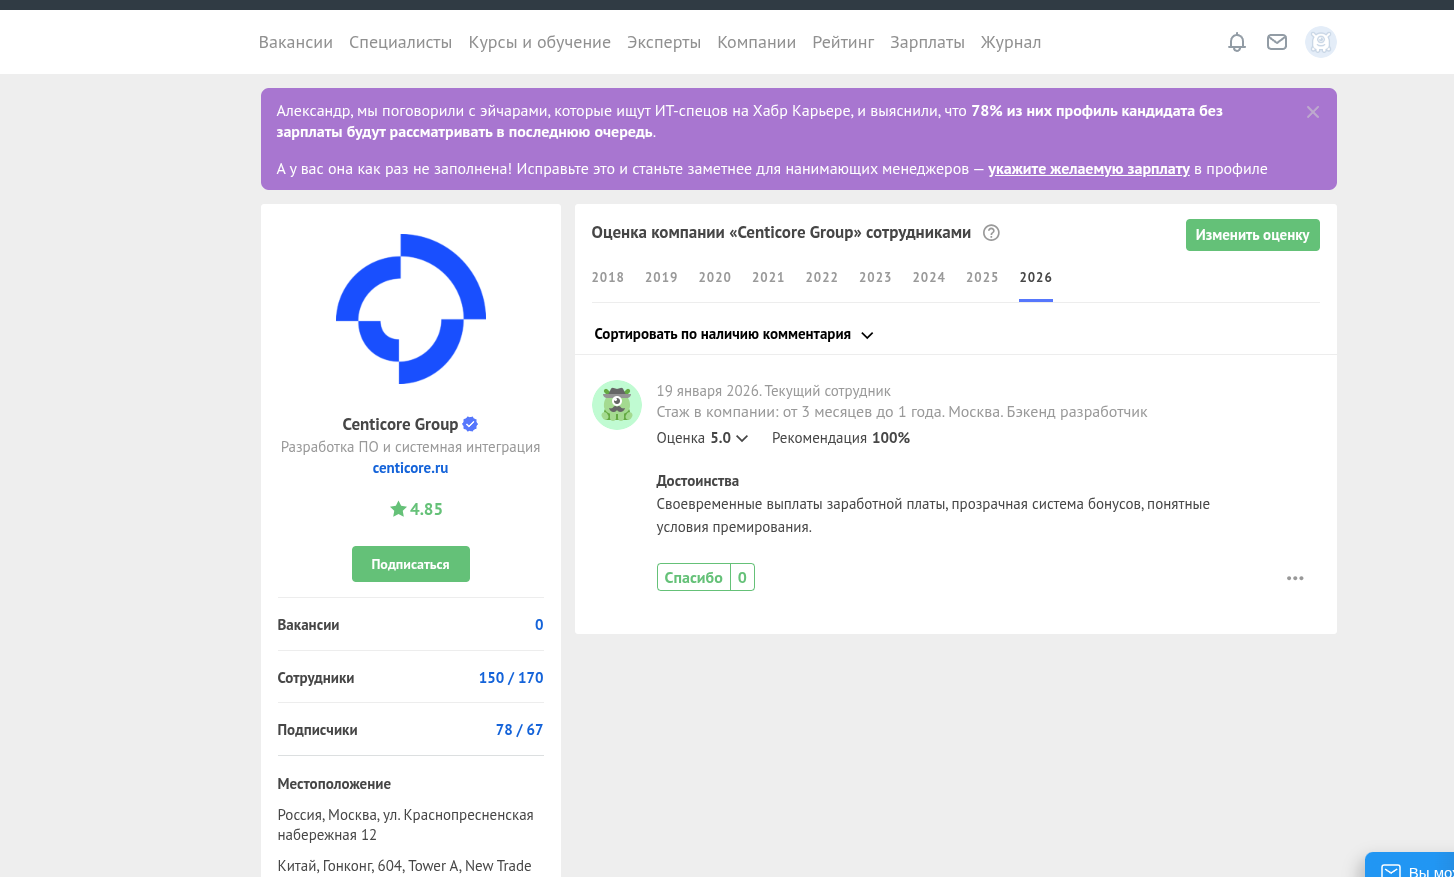The height and width of the screenshot is (877, 1454).
Task: Close the purple salary notice banner
Action: [1313, 112]
